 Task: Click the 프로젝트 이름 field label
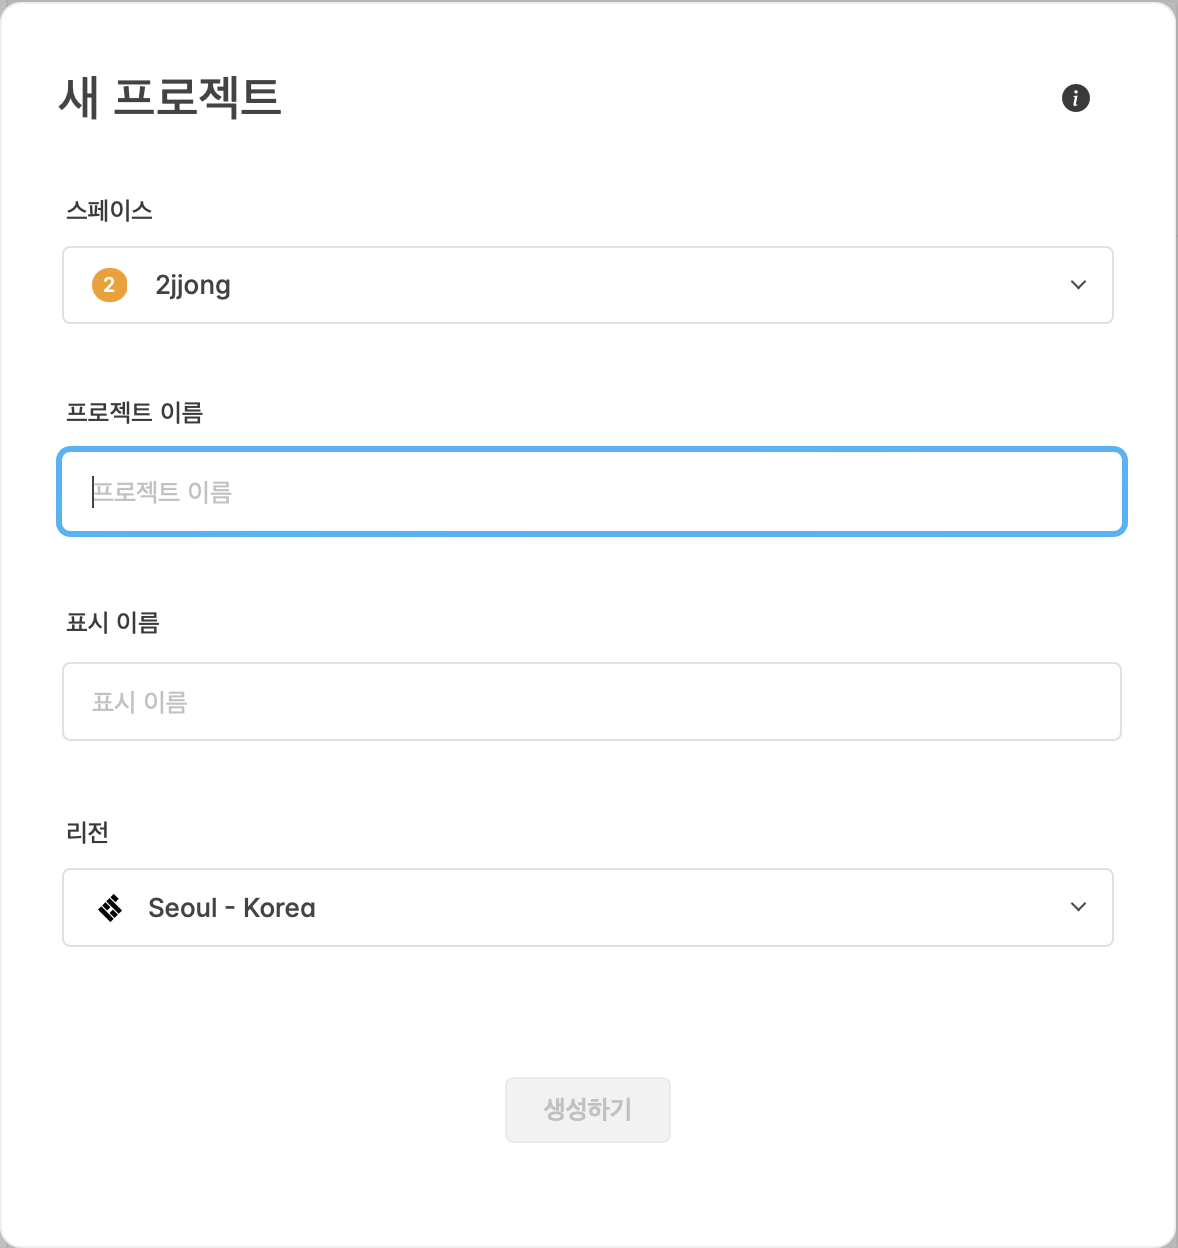[x=134, y=413]
